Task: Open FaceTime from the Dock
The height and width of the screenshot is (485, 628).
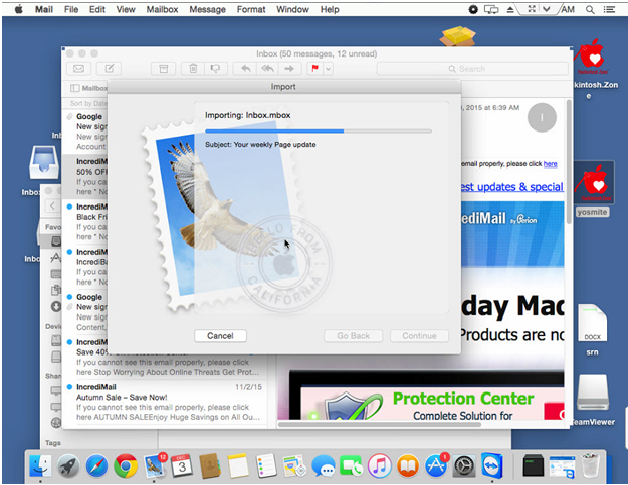Action: [351, 466]
